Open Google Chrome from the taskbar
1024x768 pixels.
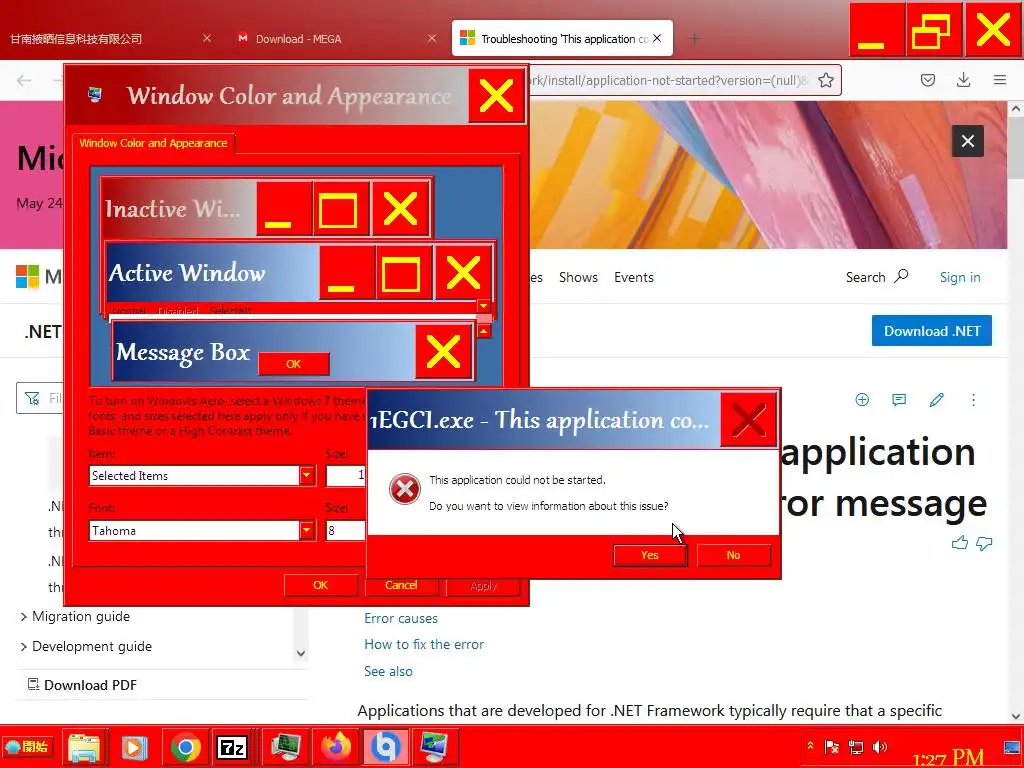coord(185,747)
